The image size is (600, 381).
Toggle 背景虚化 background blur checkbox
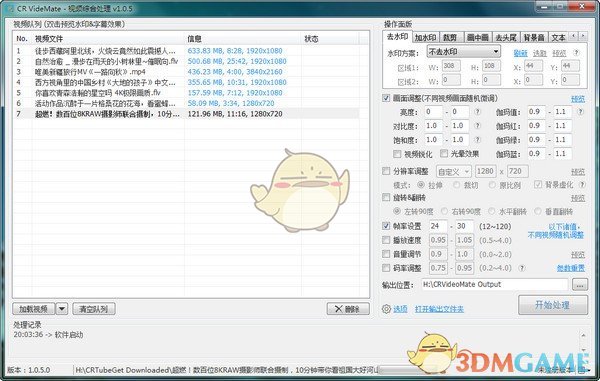click(x=538, y=185)
